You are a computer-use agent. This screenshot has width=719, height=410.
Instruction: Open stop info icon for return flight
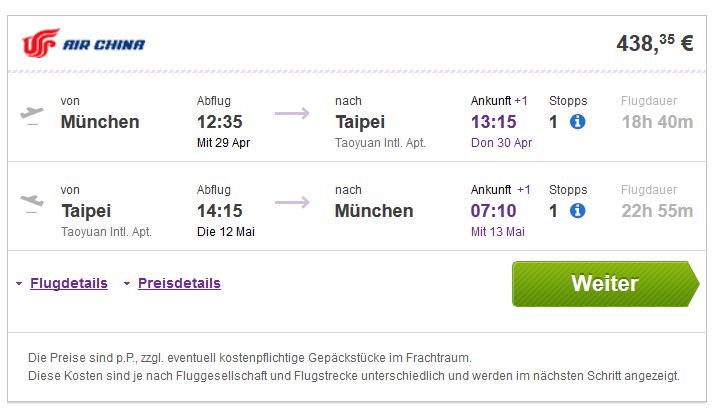(577, 211)
